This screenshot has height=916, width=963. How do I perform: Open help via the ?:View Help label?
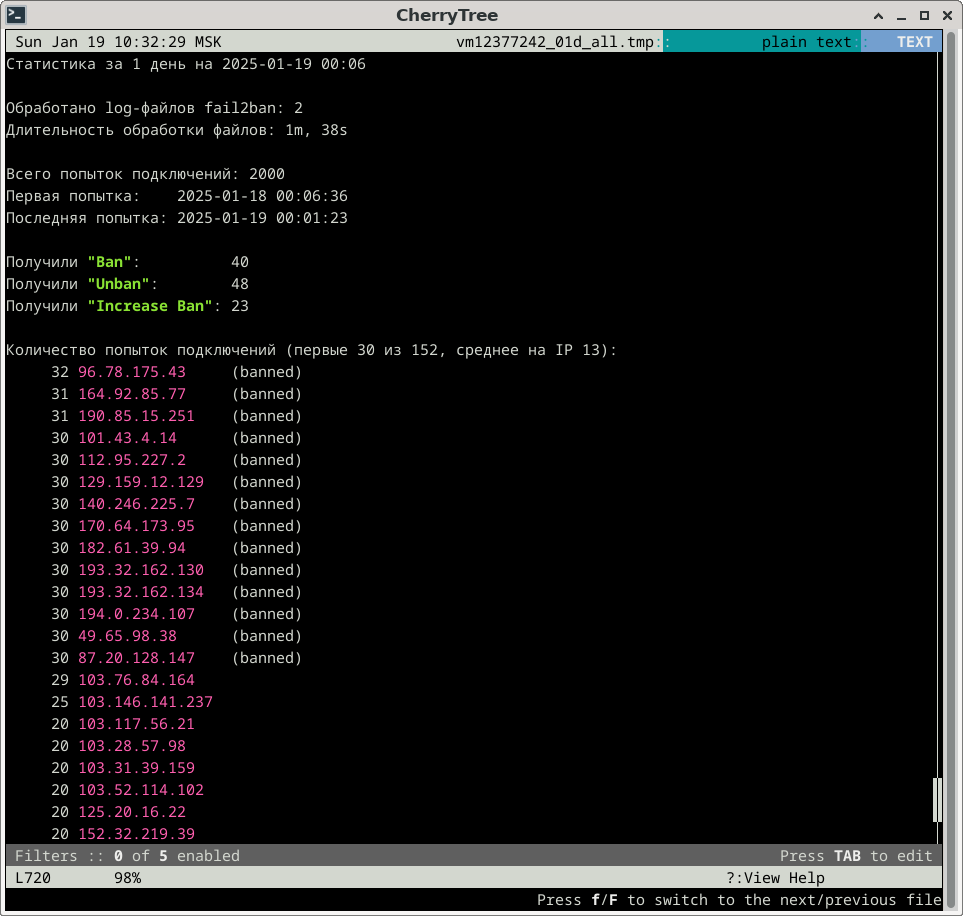775,878
